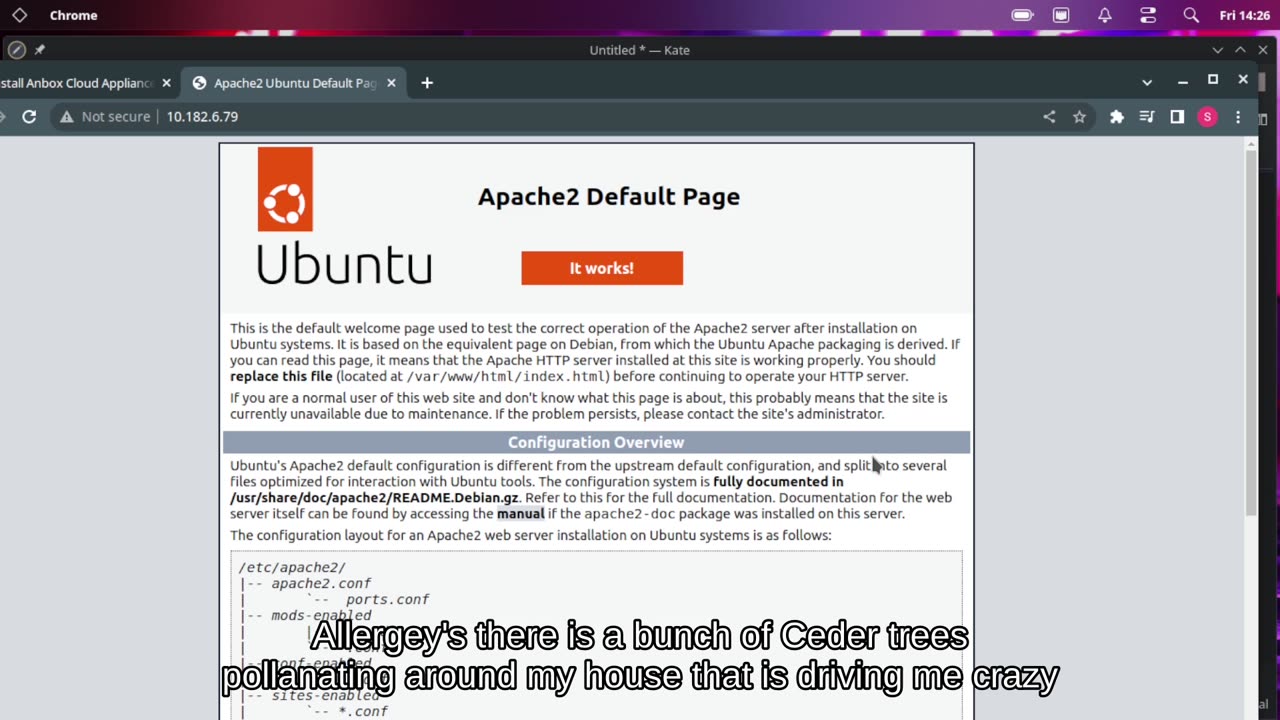Click the Fri 14:26 clock

click(x=1244, y=15)
